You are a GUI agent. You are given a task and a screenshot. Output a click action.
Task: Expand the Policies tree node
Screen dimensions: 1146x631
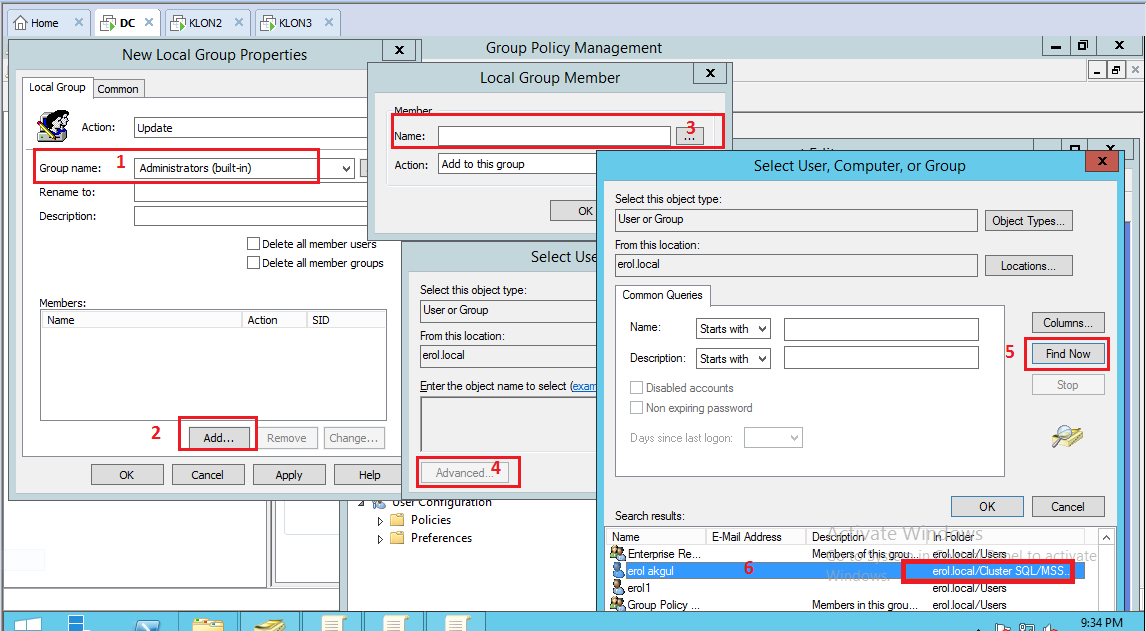point(380,521)
